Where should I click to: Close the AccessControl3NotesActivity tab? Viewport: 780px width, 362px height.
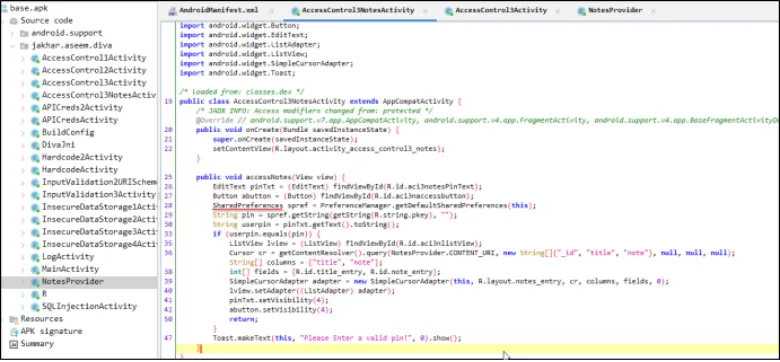coord(425,11)
